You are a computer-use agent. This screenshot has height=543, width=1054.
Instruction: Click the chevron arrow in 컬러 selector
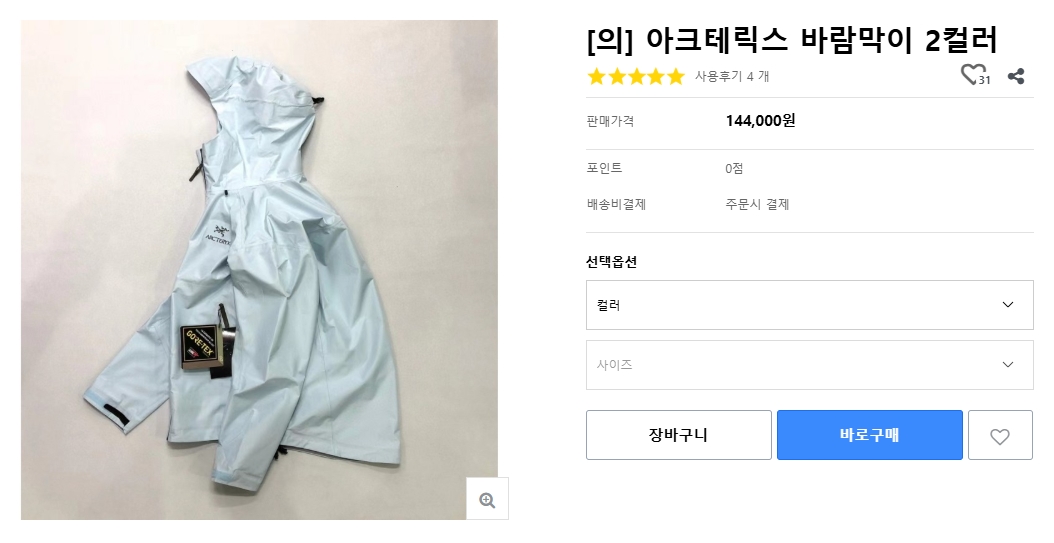pyautogui.click(x=1007, y=305)
